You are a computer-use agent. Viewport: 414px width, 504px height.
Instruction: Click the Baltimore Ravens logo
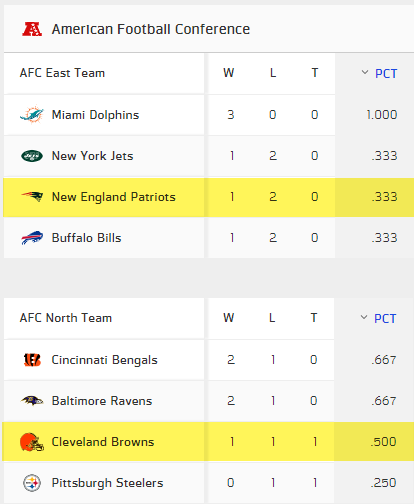pos(32,401)
